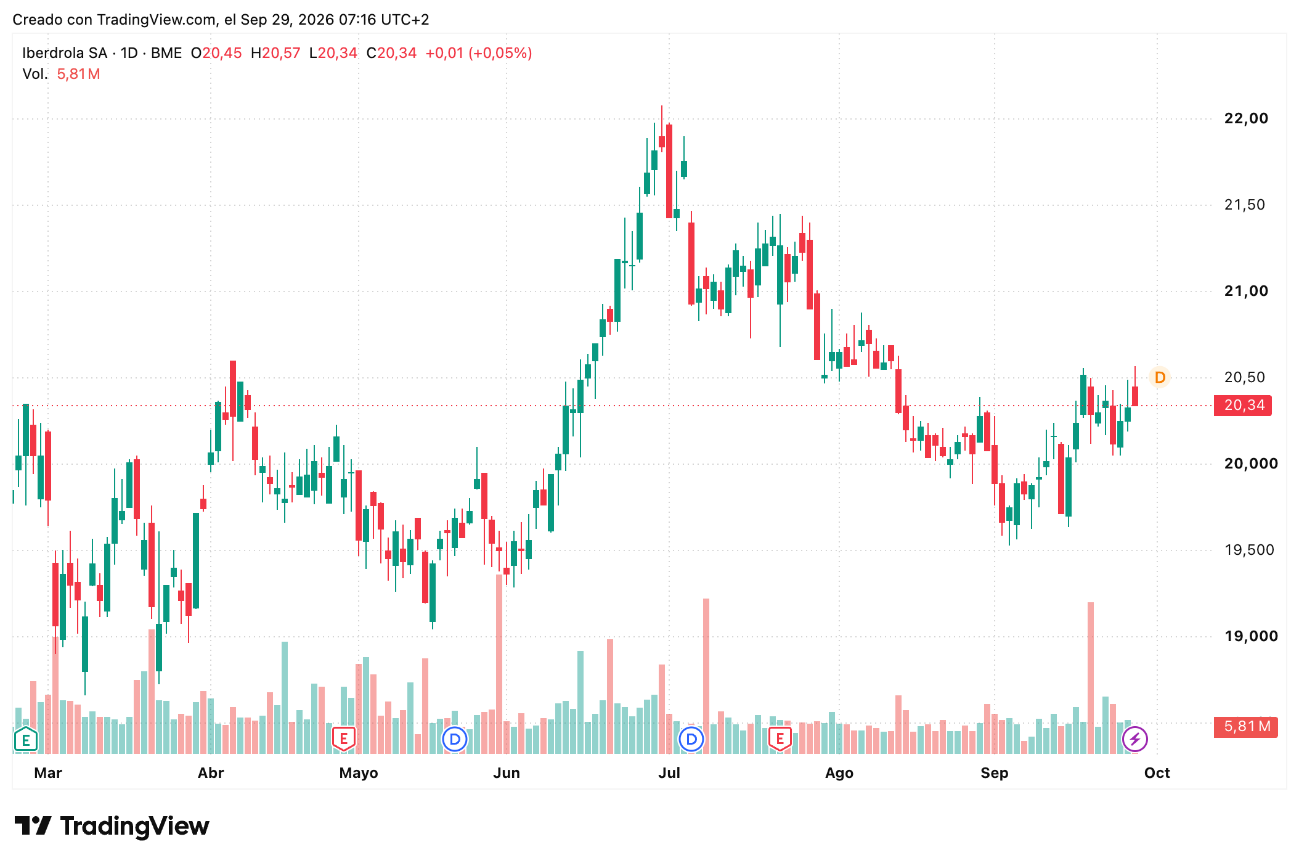Click the 'Jul' time axis label

(x=670, y=773)
